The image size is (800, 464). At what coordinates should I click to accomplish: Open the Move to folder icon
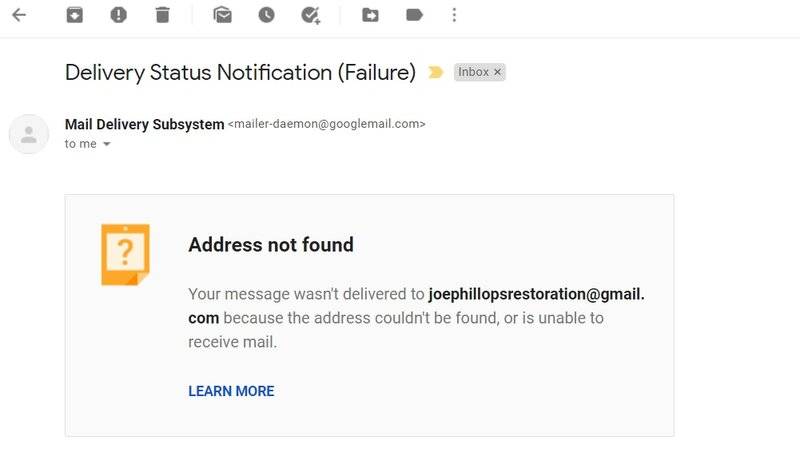(370, 15)
